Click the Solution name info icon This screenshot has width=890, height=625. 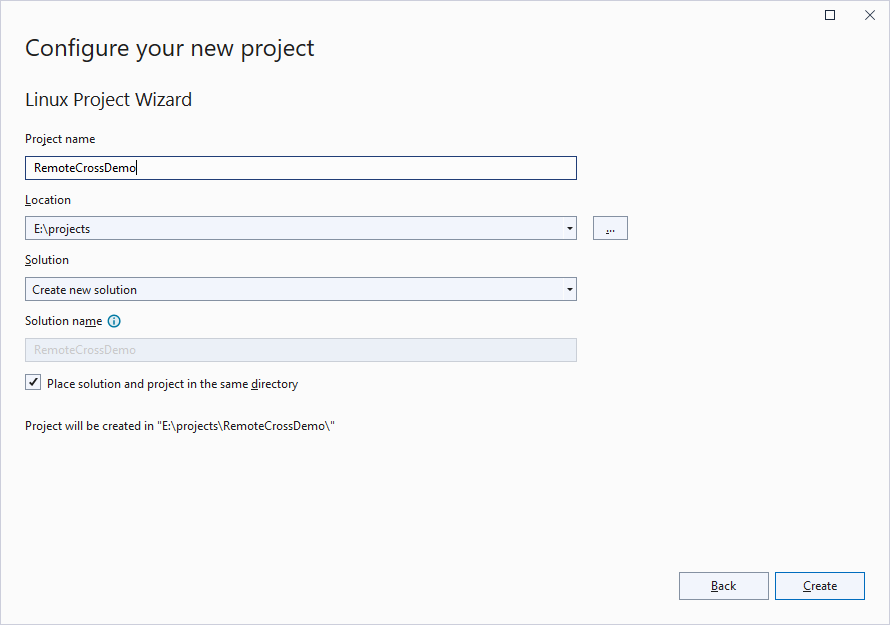pos(114,321)
